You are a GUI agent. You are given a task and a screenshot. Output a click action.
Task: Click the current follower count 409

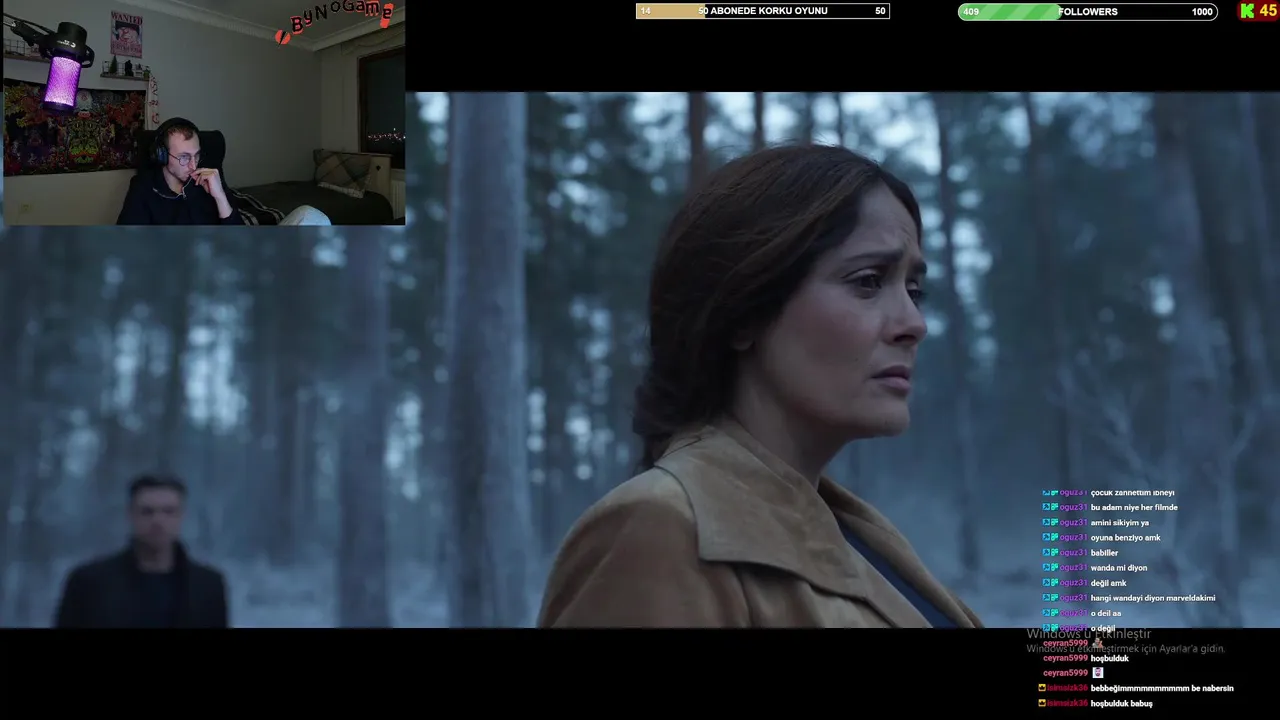click(971, 12)
